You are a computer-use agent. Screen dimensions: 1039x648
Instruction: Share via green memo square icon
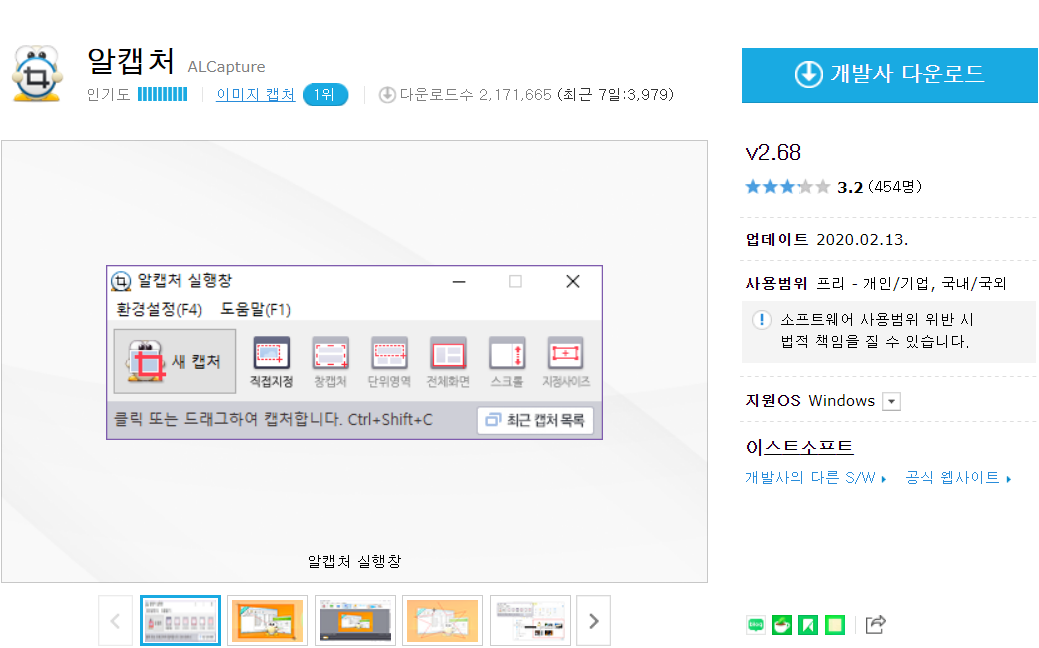(x=835, y=625)
